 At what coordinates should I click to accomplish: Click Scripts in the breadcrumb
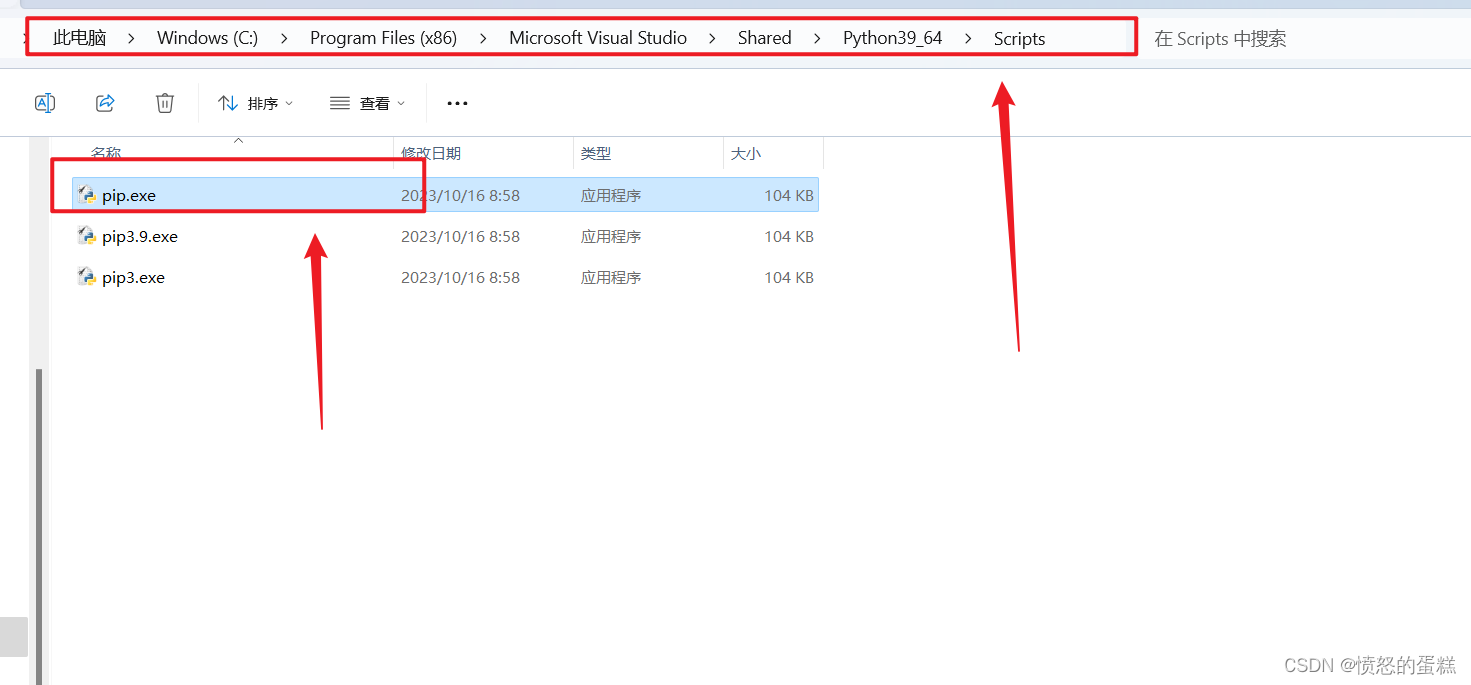coord(1019,38)
